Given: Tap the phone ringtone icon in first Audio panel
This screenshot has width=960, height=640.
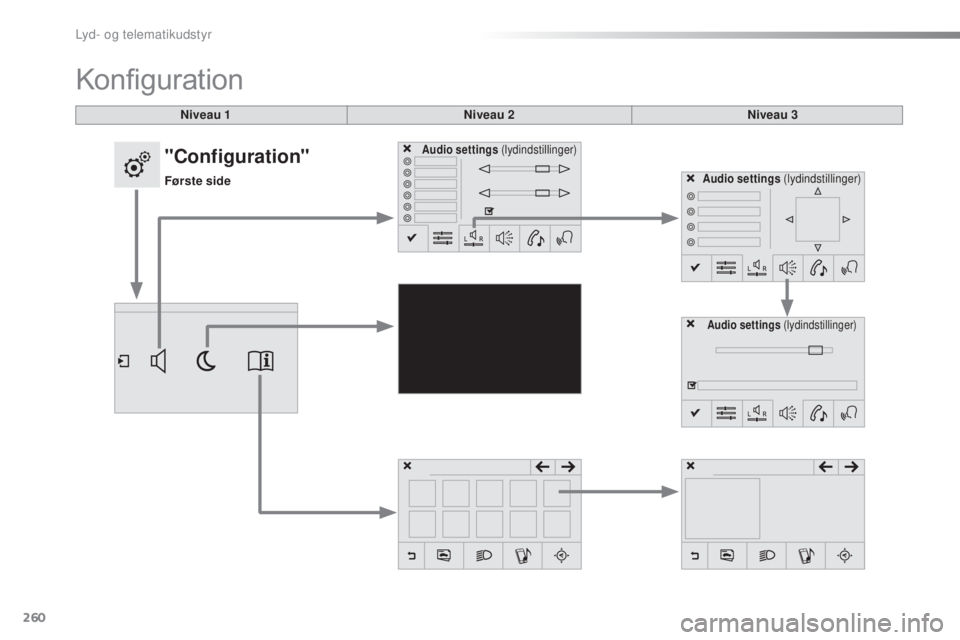Looking at the screenshot, I should (536, 238).
